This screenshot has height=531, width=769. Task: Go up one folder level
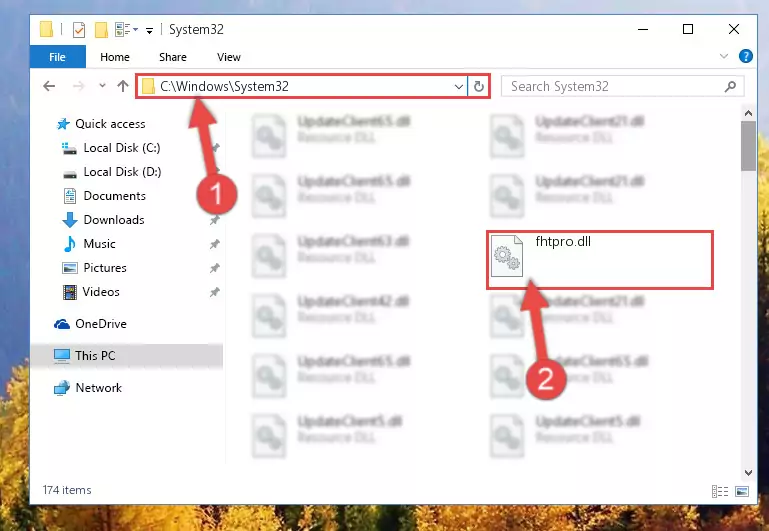[x=123, y=86]
